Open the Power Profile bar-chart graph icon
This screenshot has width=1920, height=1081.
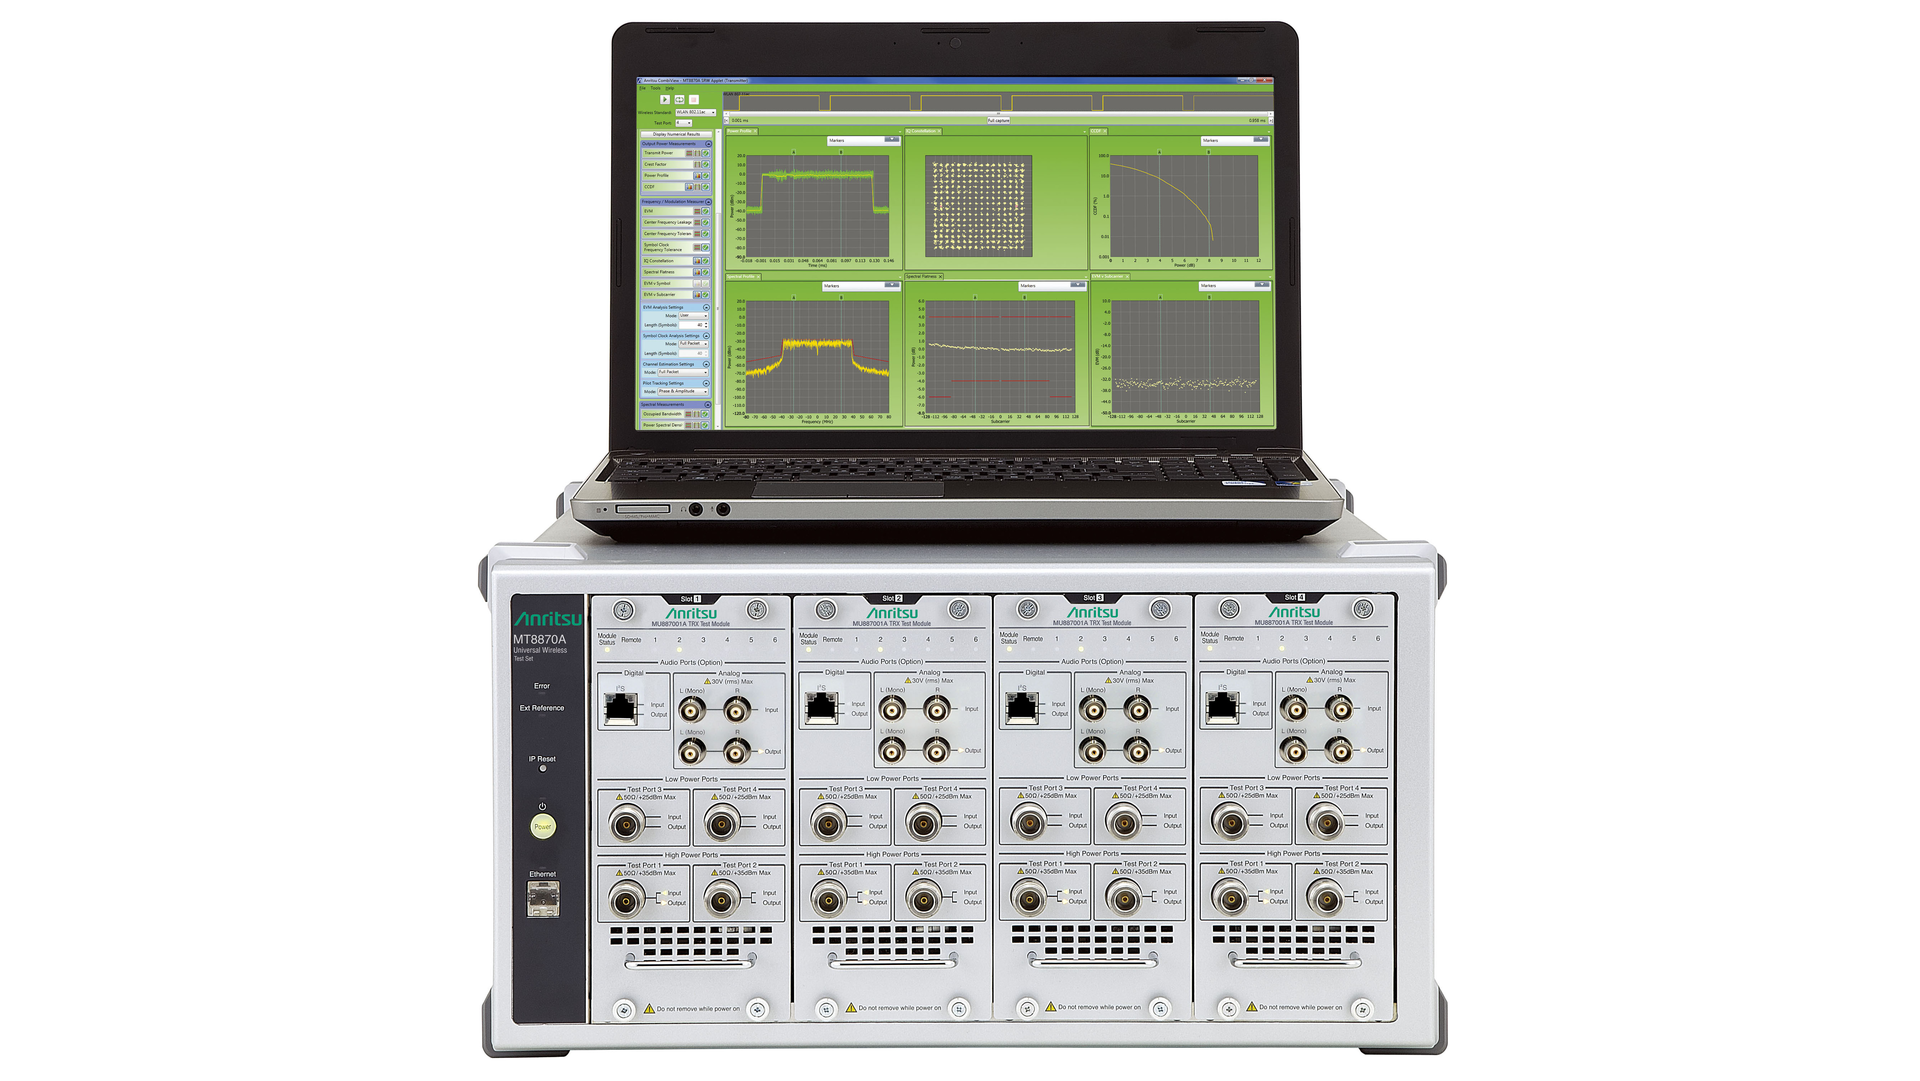click(699, 176)
